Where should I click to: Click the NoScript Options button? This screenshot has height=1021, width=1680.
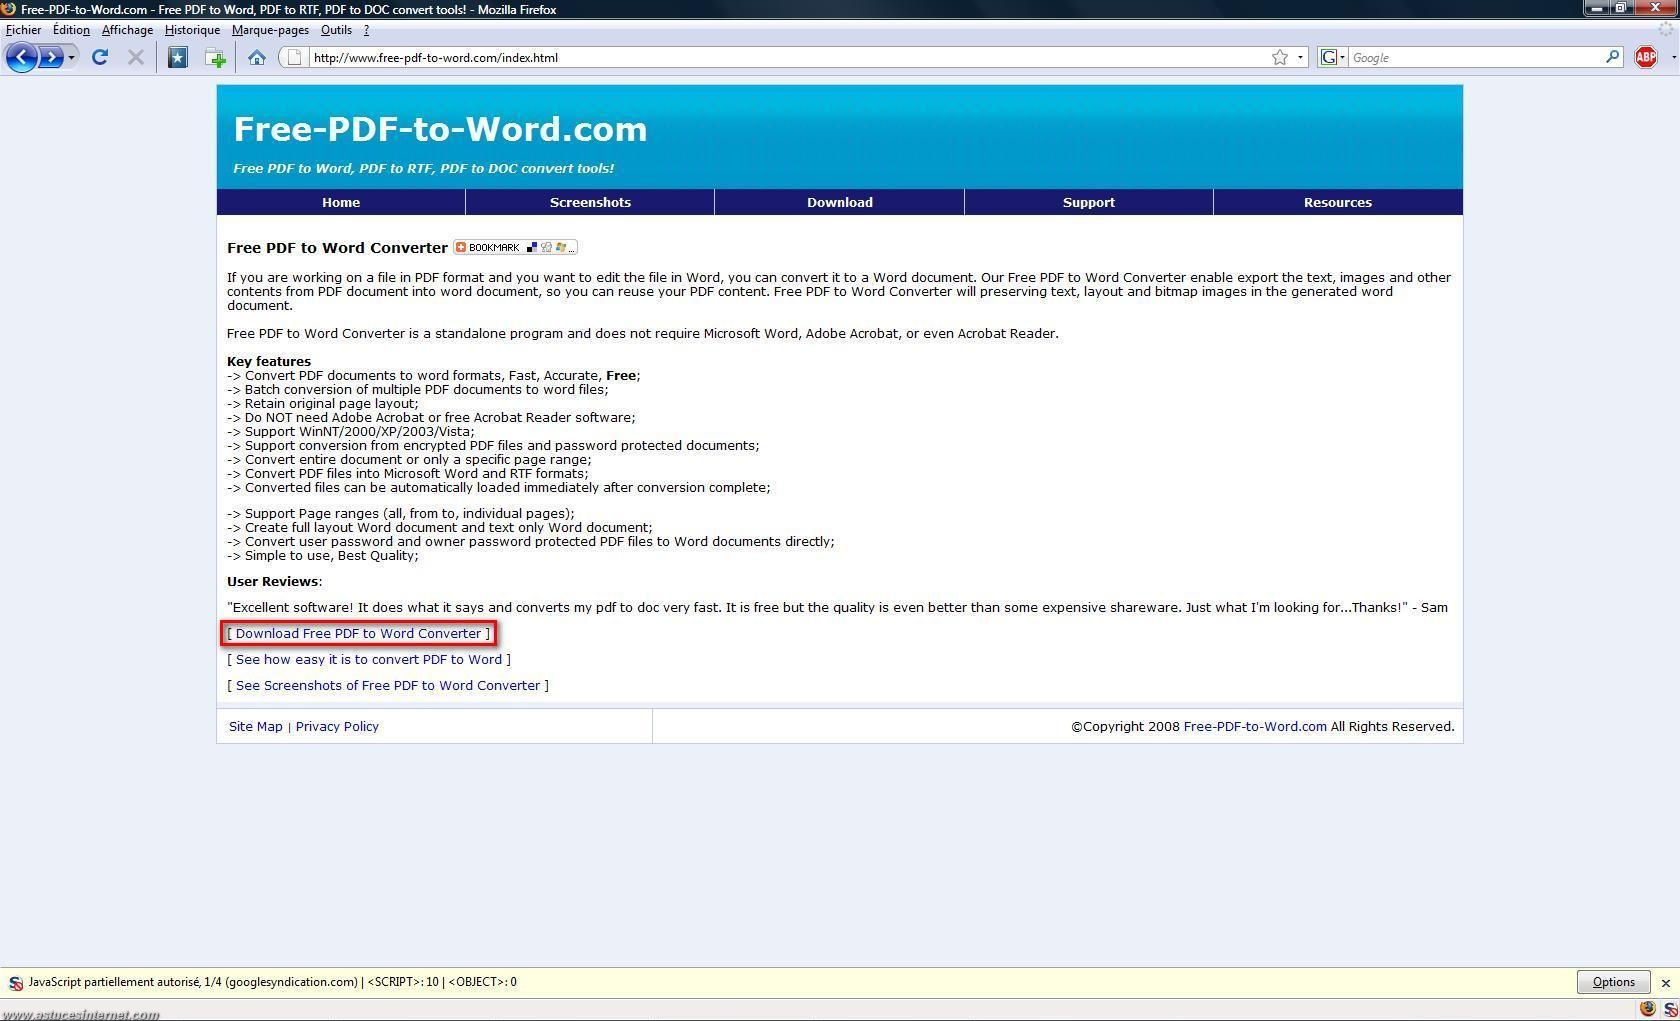click(x=1613, y=982)
